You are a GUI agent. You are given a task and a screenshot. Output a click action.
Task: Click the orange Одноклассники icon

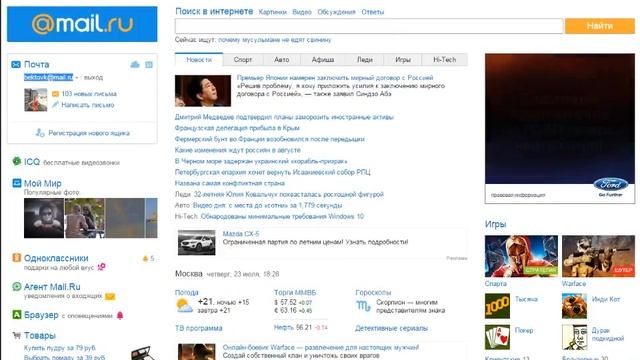(16, 258)
